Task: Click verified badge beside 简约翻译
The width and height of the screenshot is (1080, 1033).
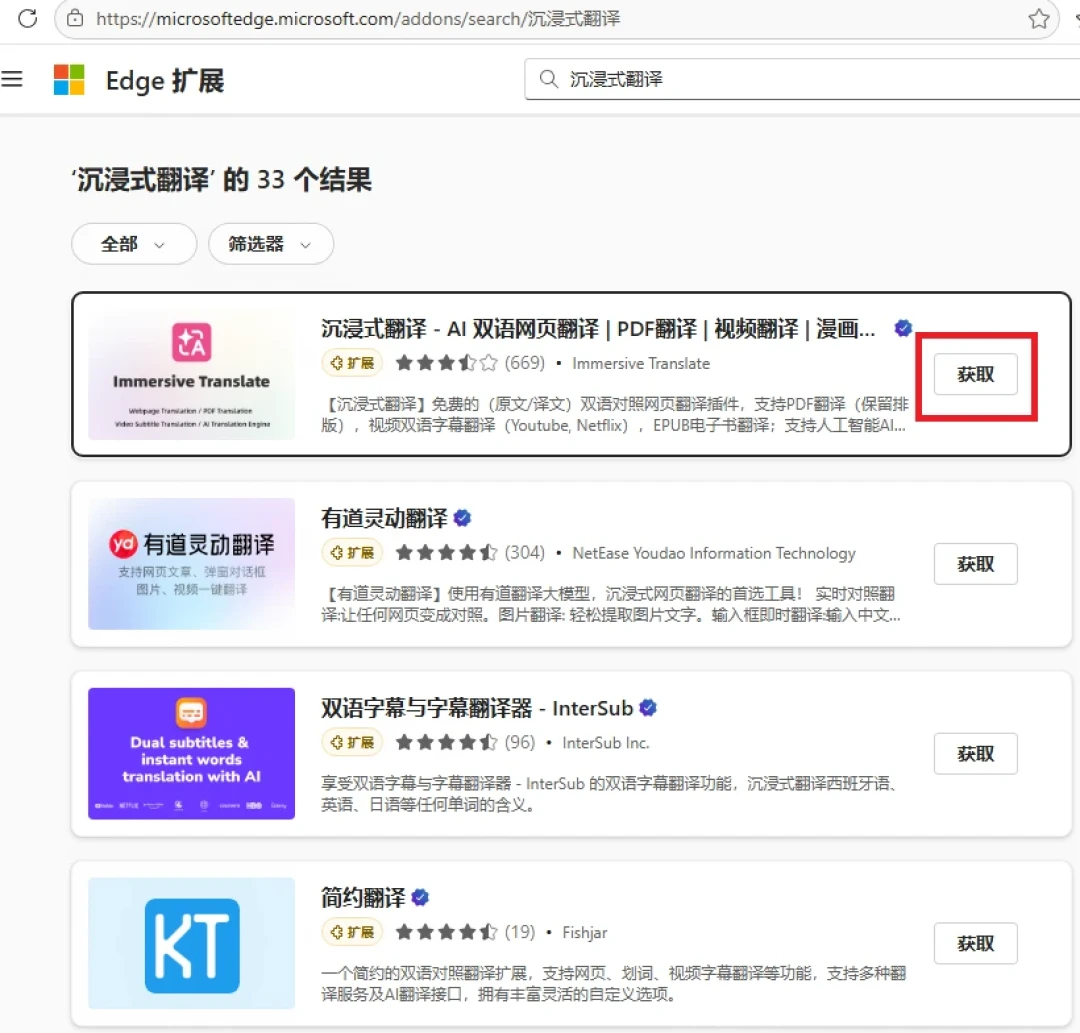Action: click(420, 897)
